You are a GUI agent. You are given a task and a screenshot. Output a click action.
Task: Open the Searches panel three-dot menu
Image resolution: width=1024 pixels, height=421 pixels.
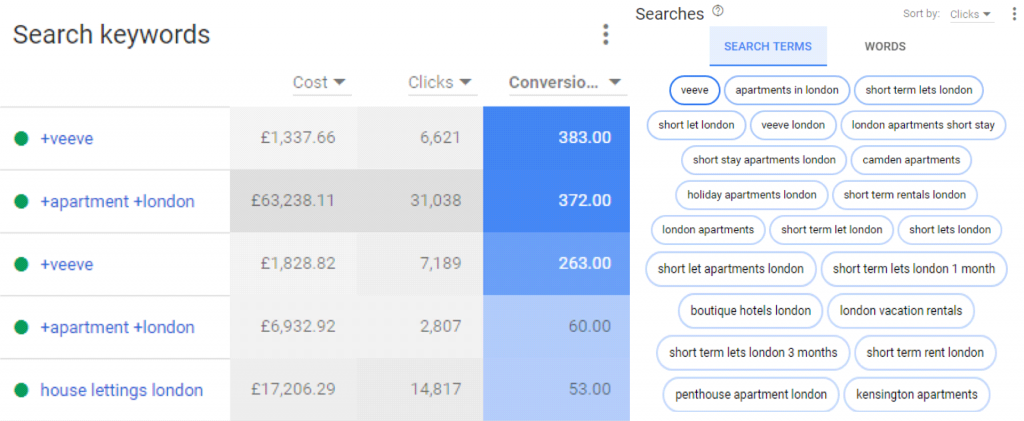[1013, 14]
